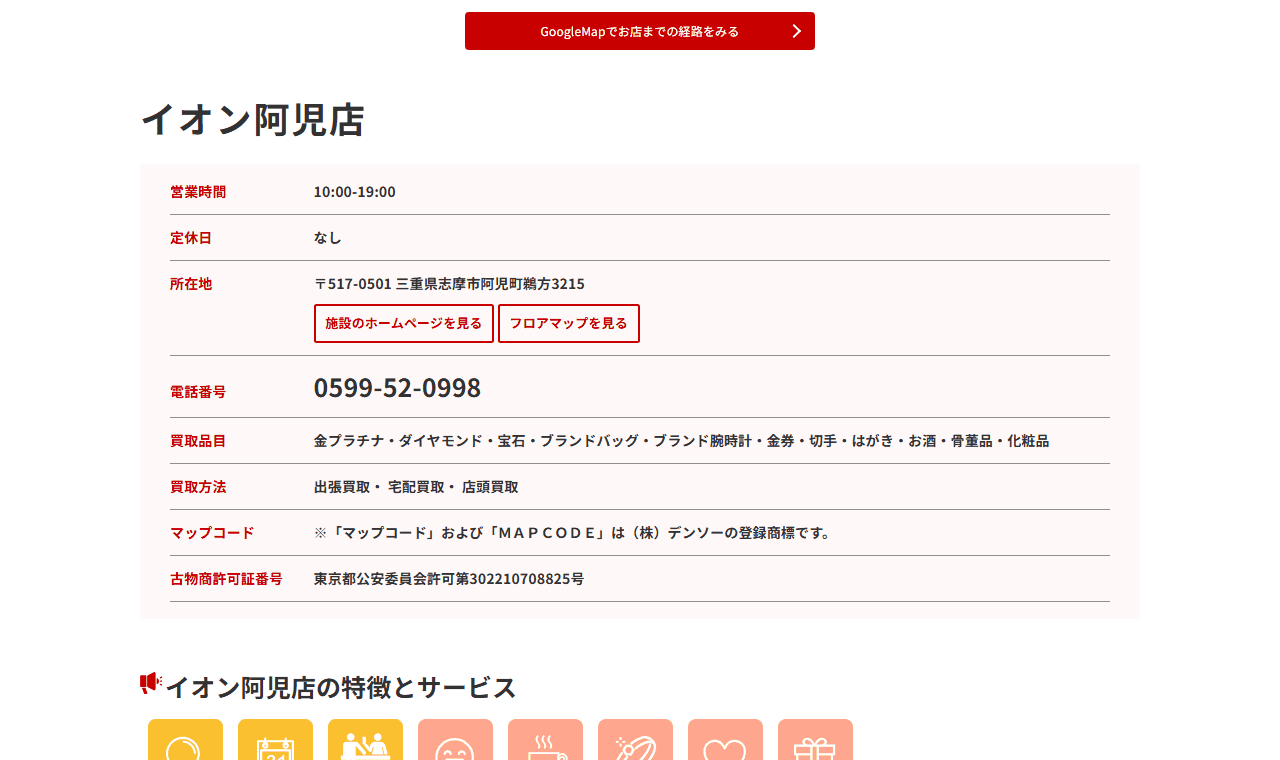Image resolution: width=1280 pixels, height=760 pixels.
Task: Click the smiley face service icon
Action: pos(455,740)
